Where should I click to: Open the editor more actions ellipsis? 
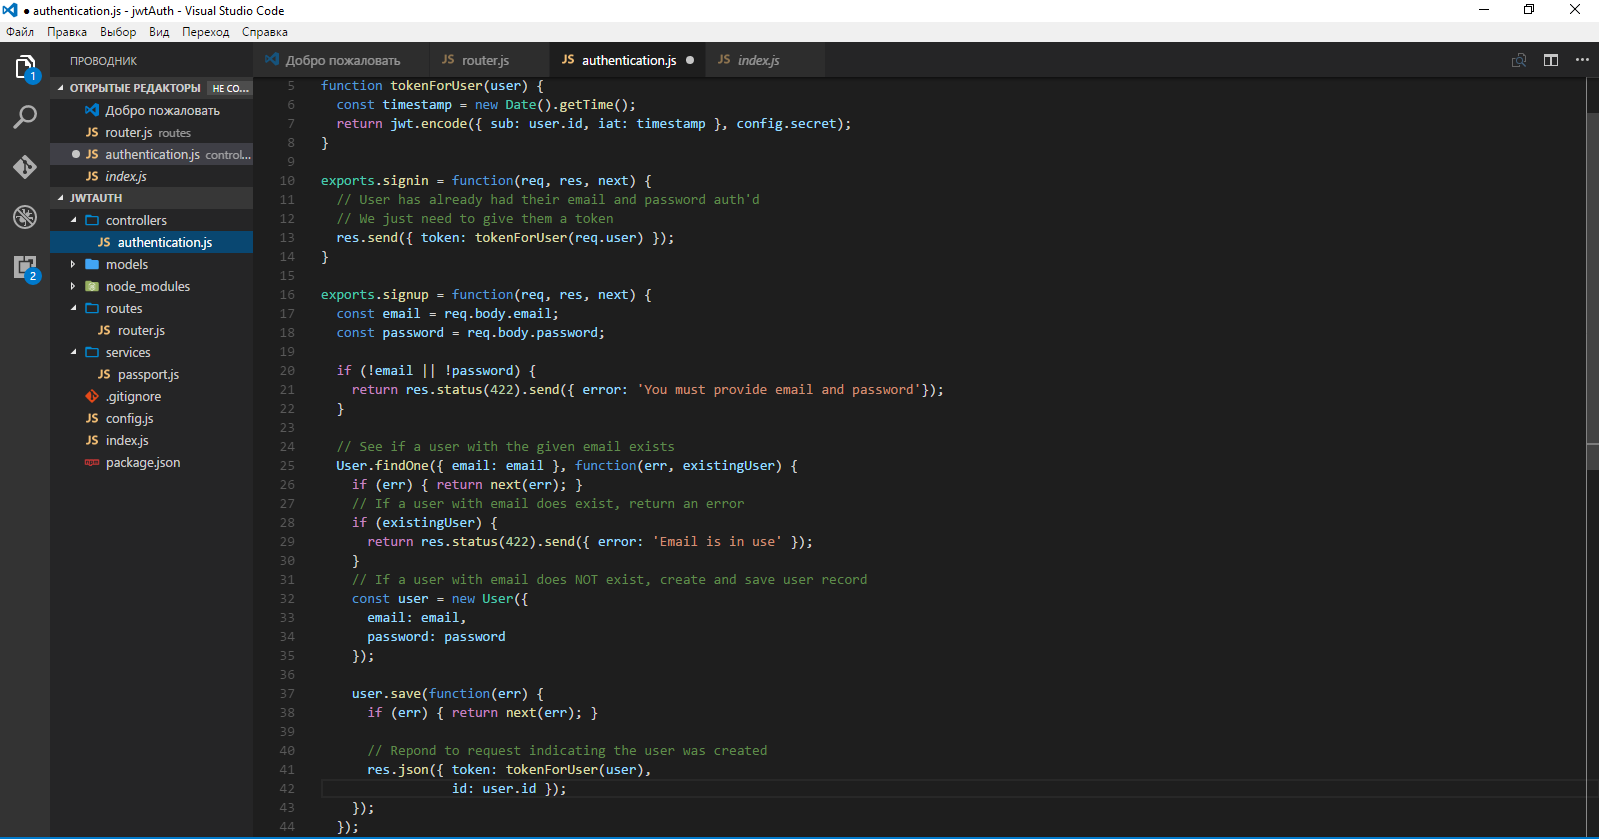[1582, 60]
